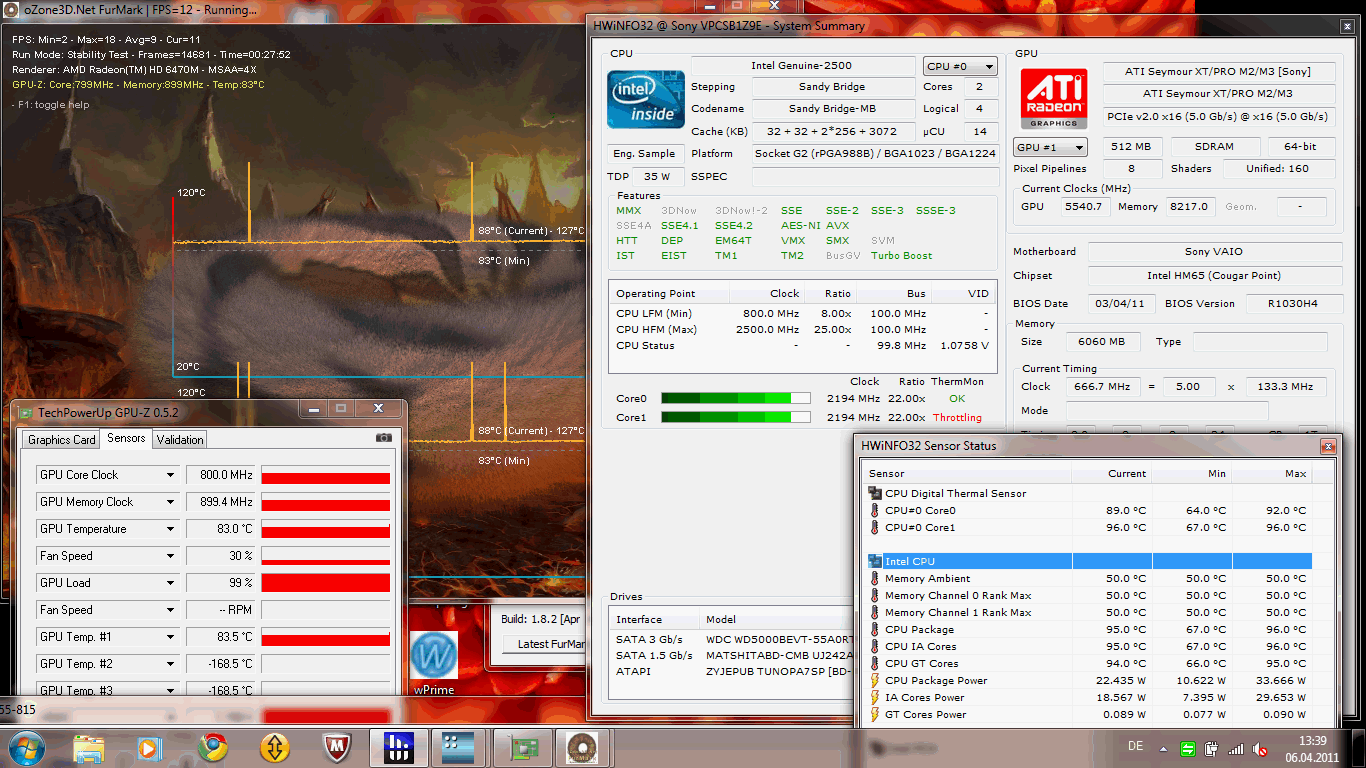Click the icon beside CPU Digital Thermal Sensor
The image size is (1366, 768).
875,493
